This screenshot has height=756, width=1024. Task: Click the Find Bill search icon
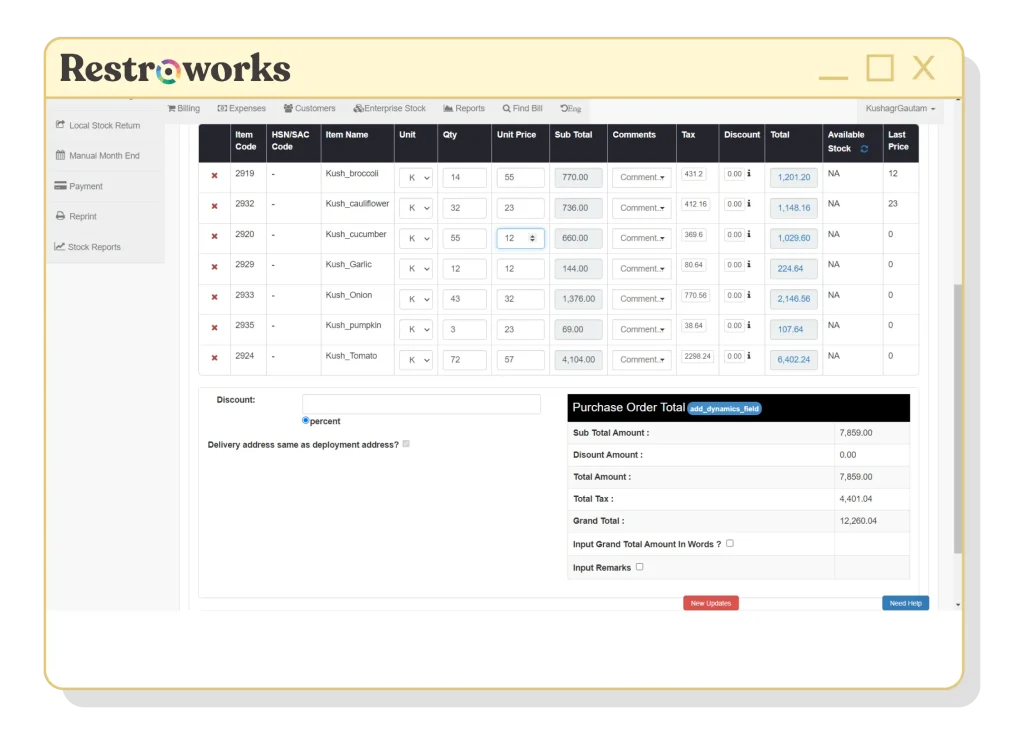(x=509, y=108)
